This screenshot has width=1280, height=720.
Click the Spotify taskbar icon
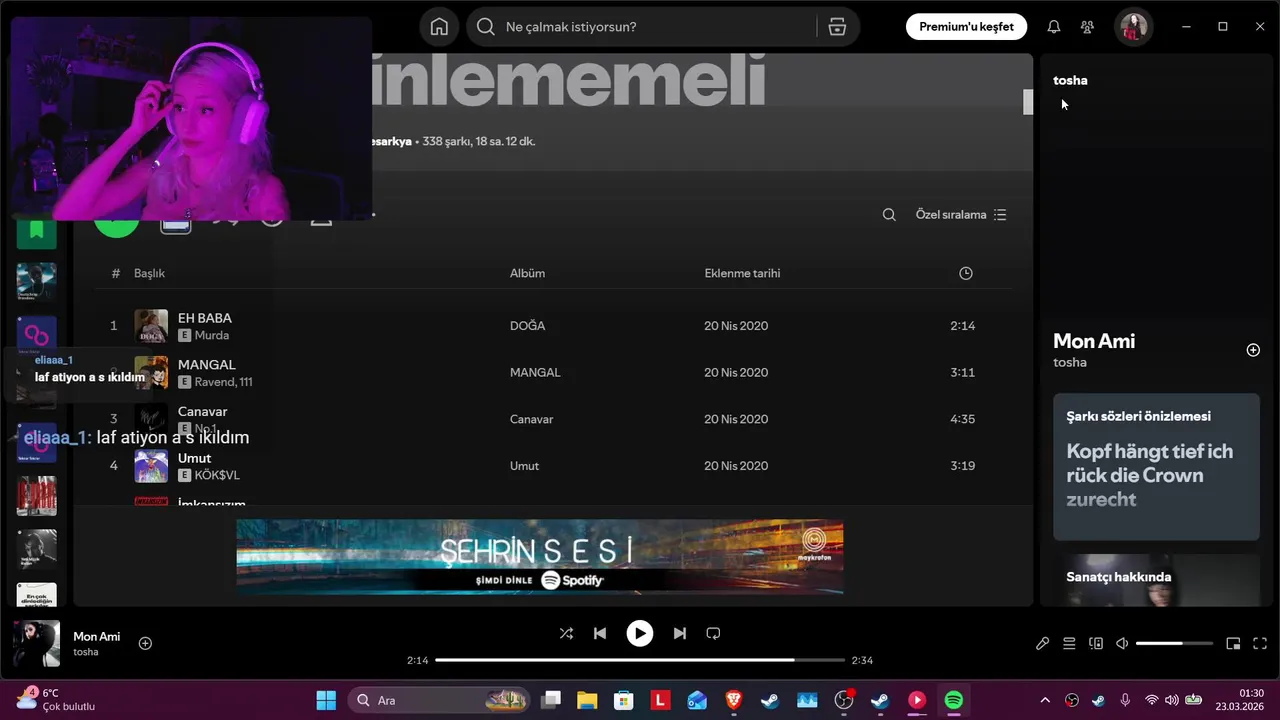[x=954, y=700]
